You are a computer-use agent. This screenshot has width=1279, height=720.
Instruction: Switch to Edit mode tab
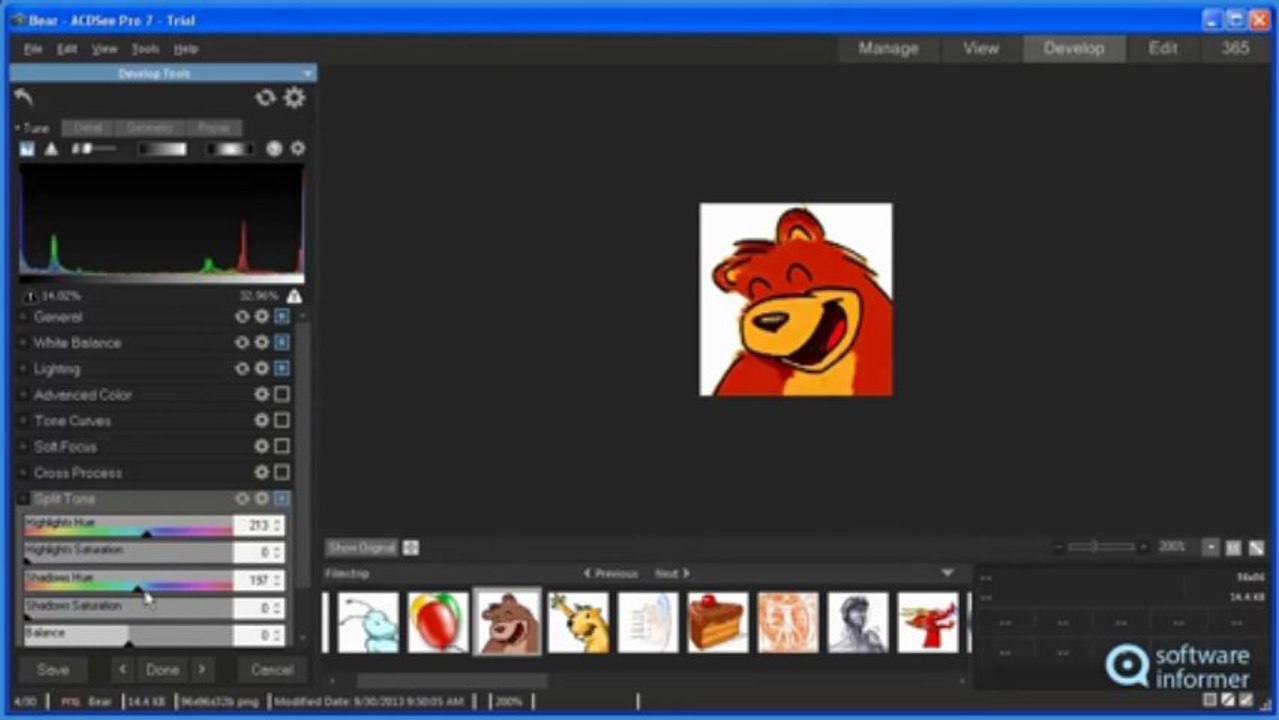pos(1163,48)
